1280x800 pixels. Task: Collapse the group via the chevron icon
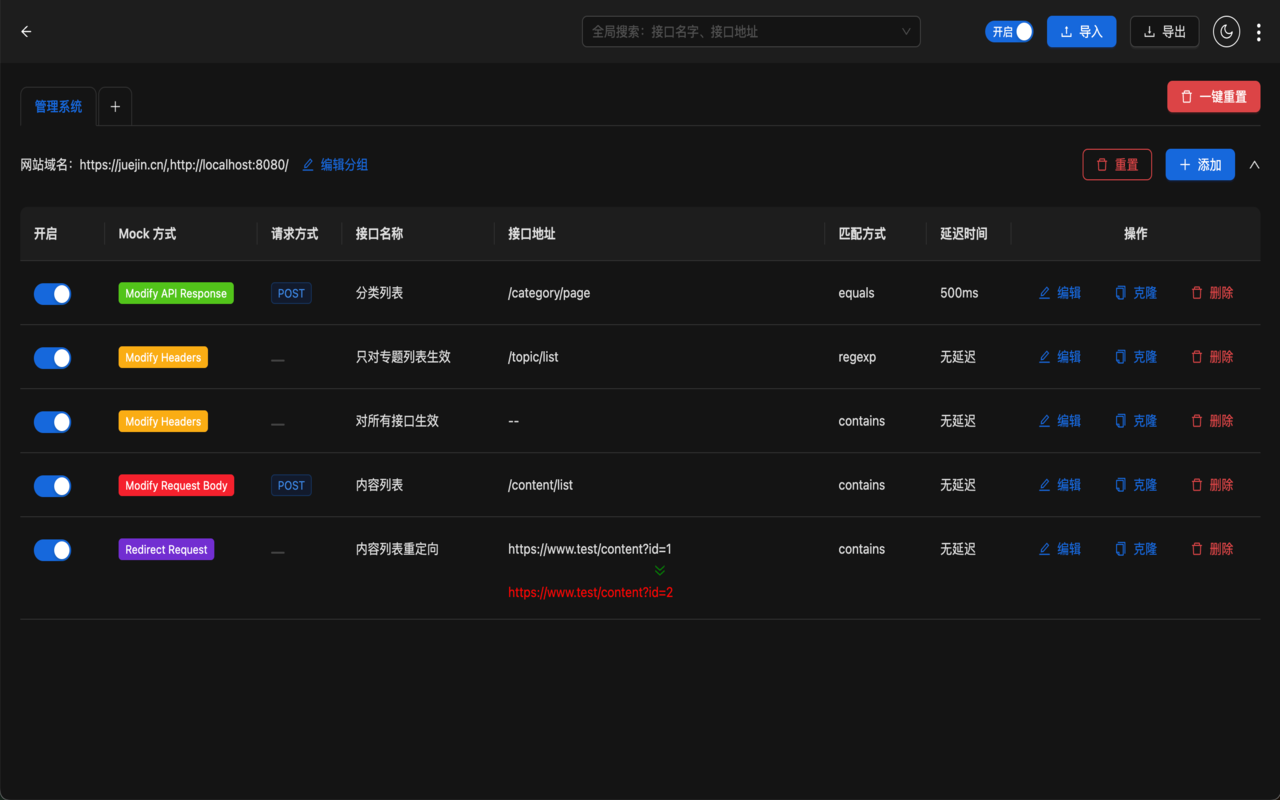(x=1255, y=164)
